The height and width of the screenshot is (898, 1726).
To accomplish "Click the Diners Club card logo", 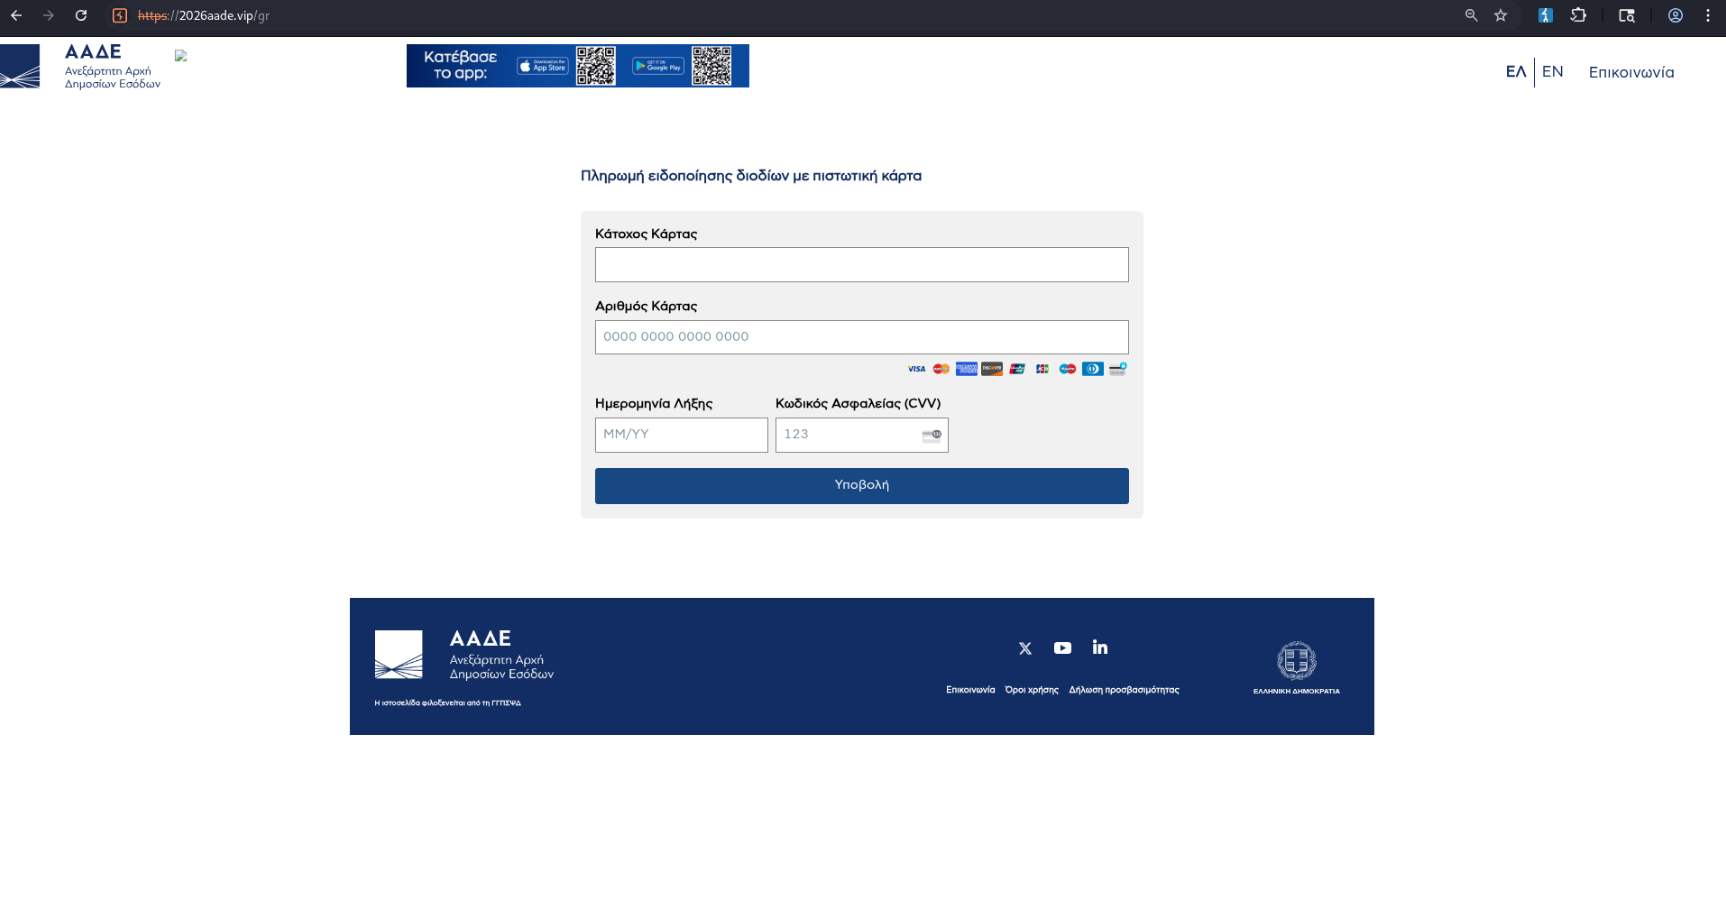I will pyautogui.click(x=1093, y=369).
